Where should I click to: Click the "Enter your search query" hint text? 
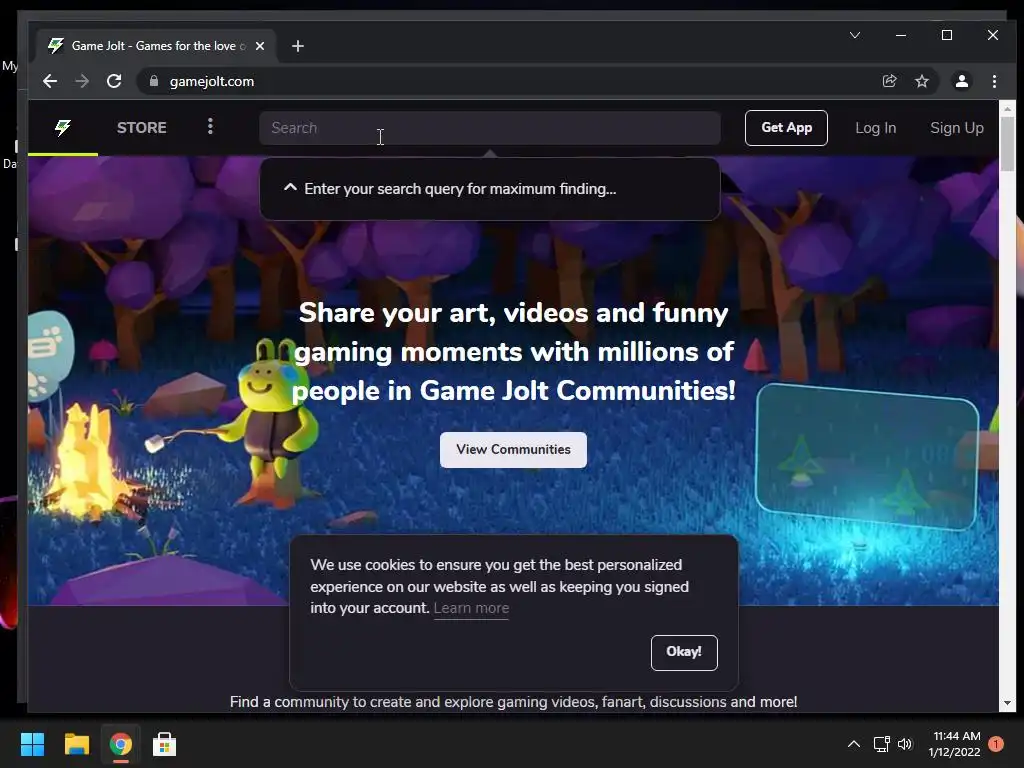tap(460, 189)
